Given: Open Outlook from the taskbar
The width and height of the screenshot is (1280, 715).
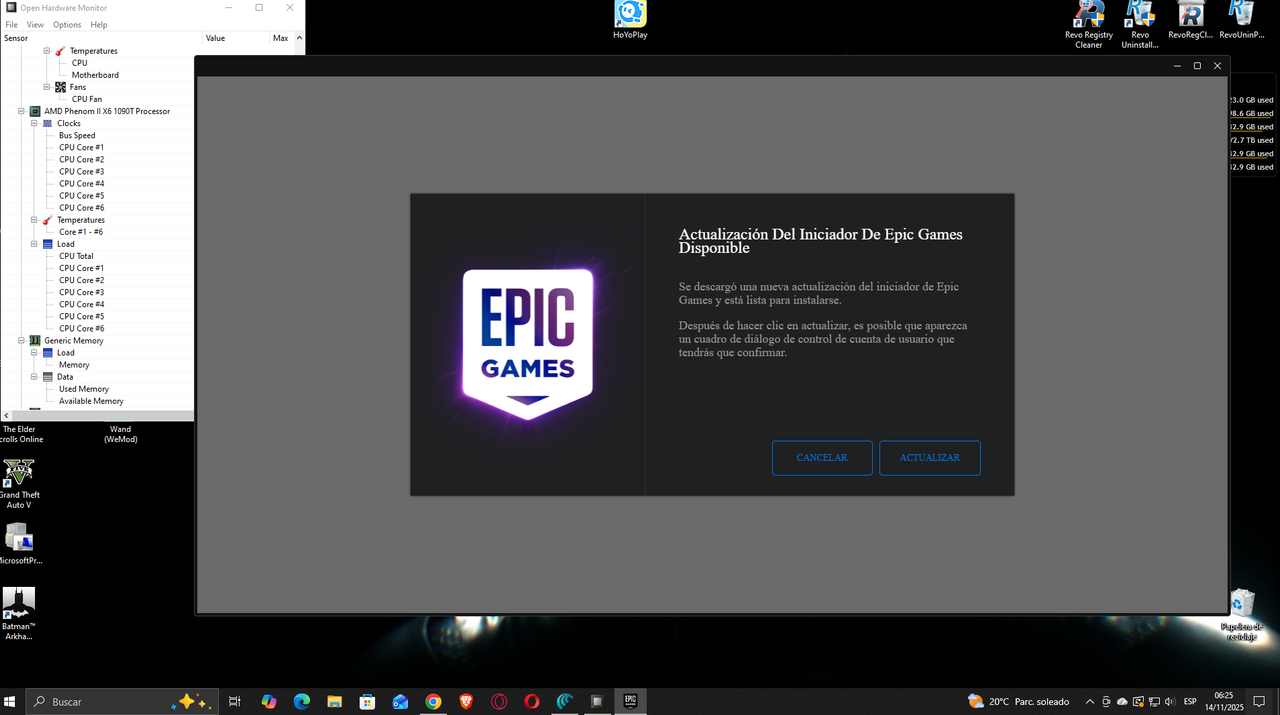Looking at the screenshot, I should (400, 702).
